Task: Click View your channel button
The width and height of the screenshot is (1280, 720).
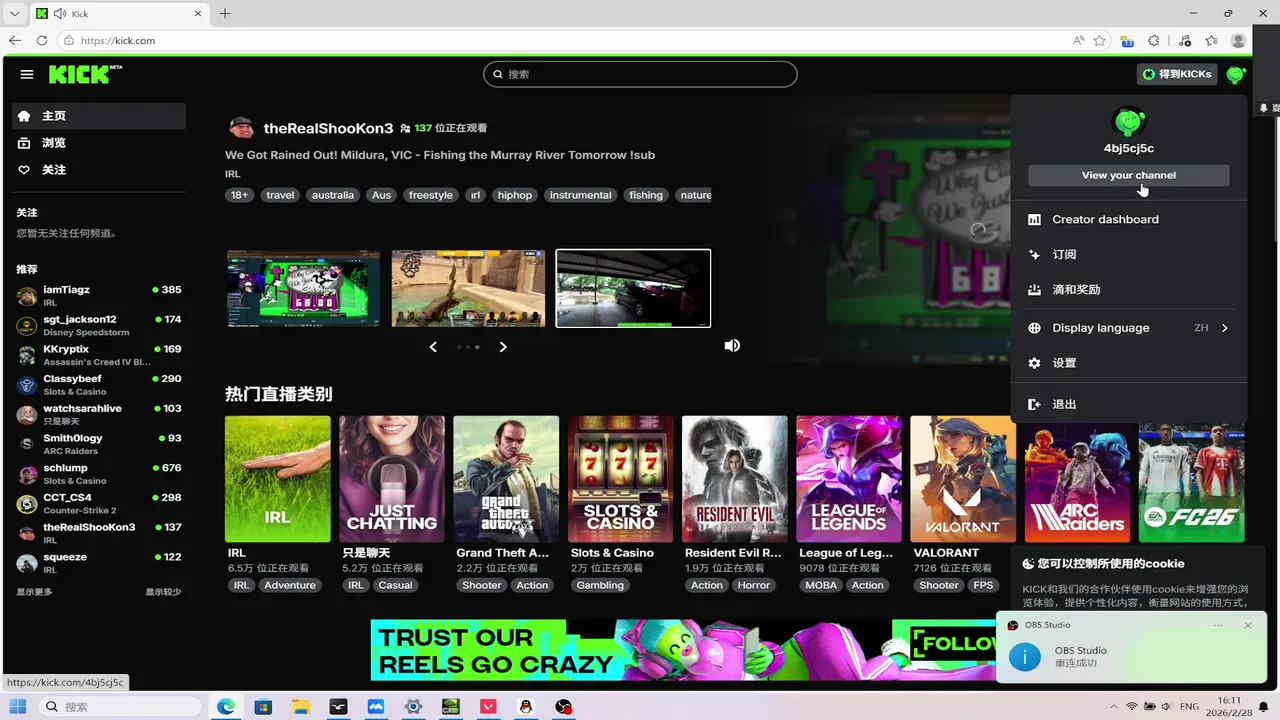Action: [1129, 175]
